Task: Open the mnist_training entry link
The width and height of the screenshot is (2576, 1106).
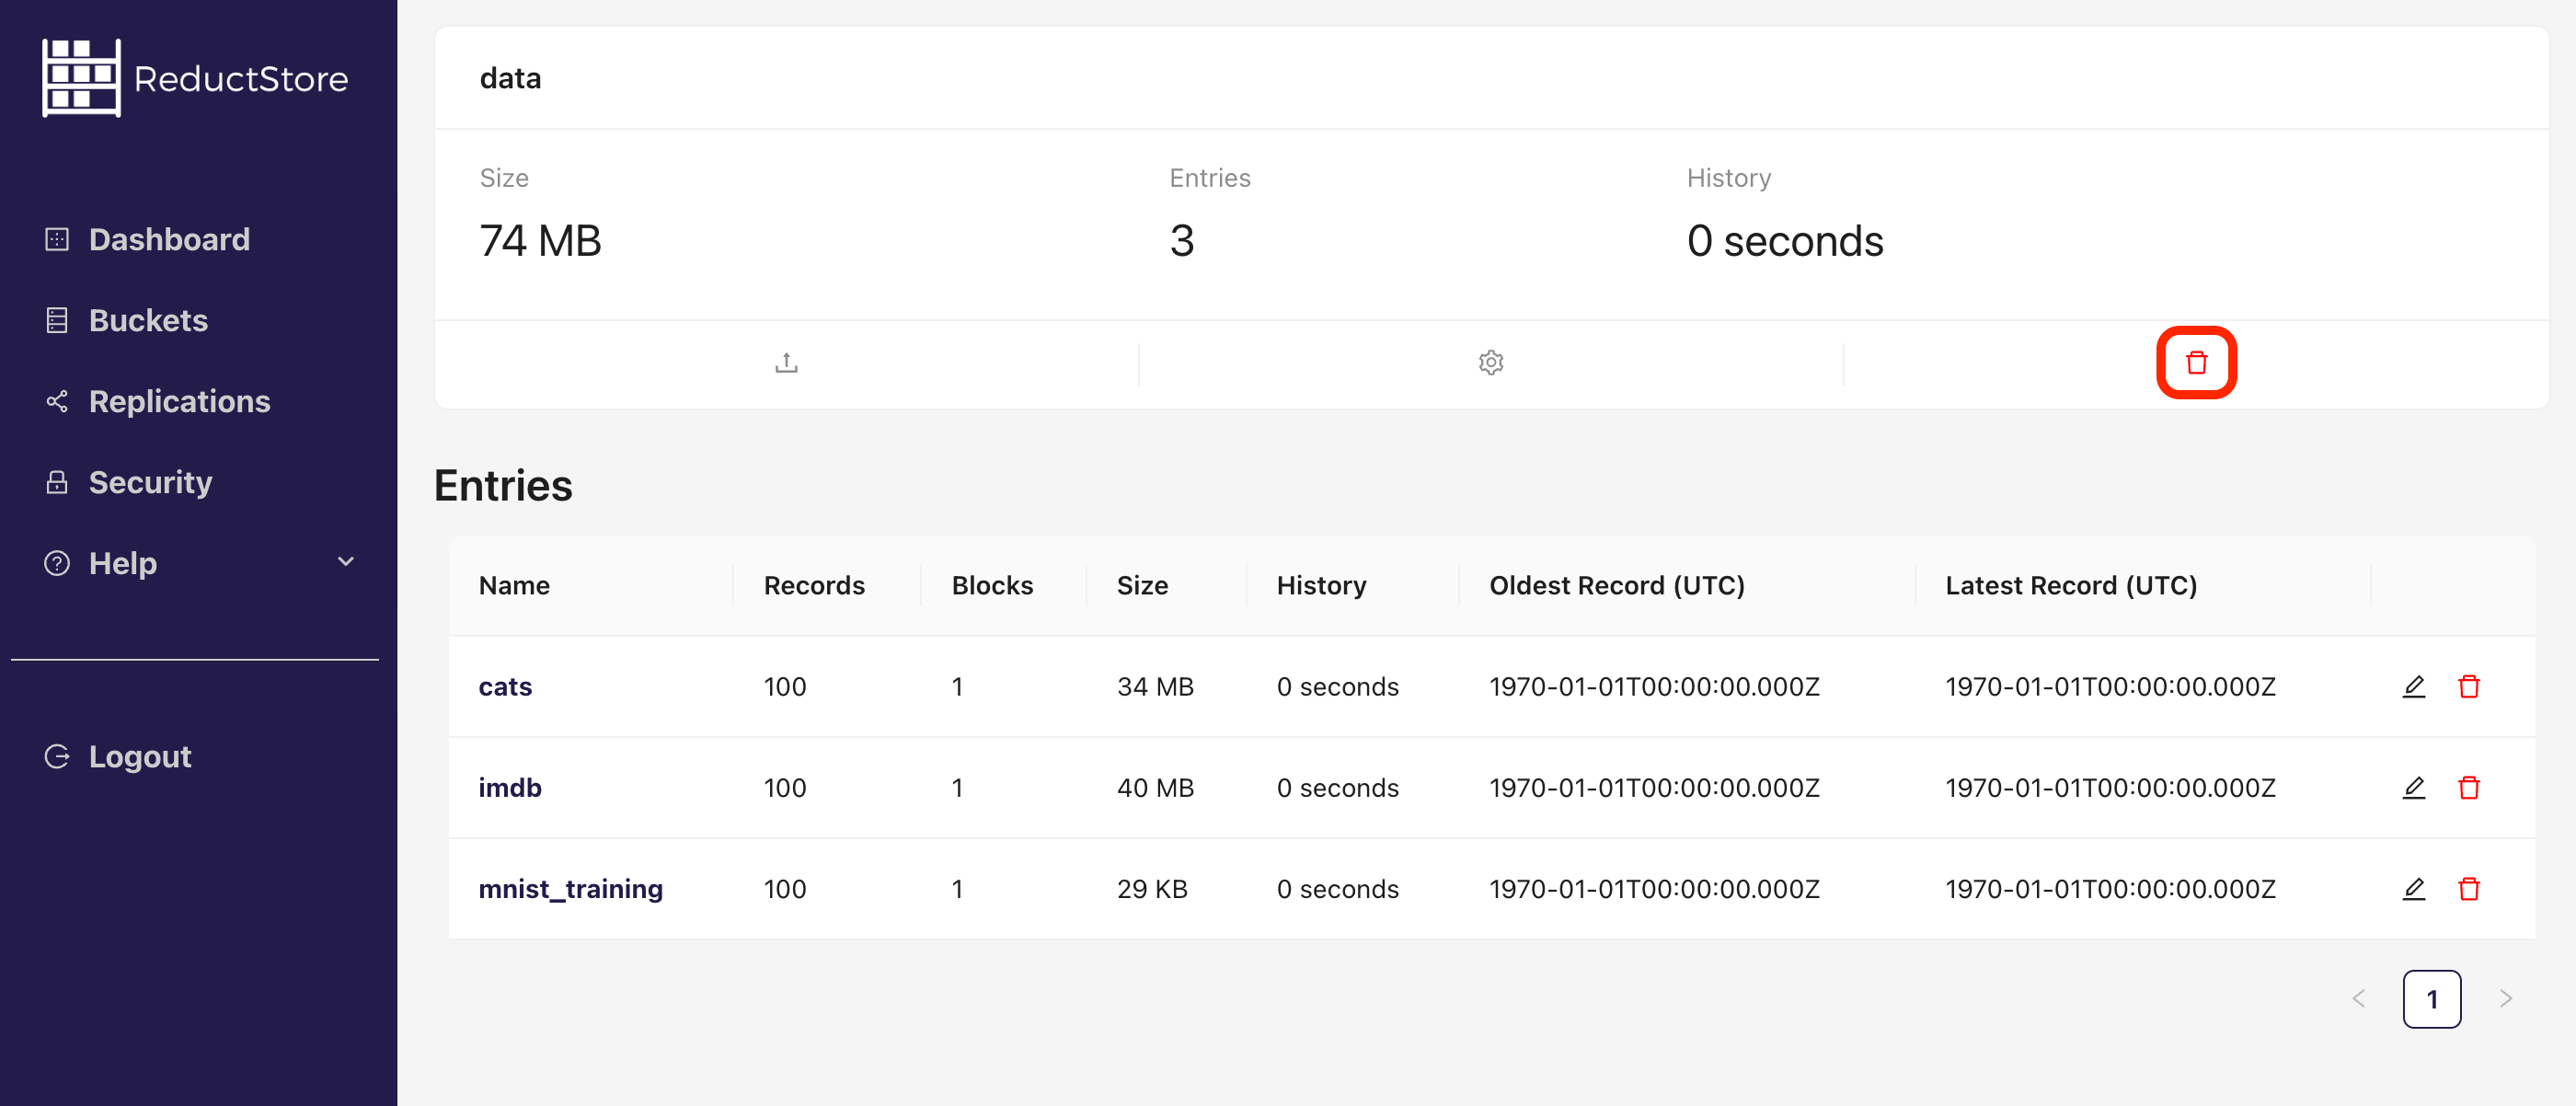Action: (x=570, y=889)
